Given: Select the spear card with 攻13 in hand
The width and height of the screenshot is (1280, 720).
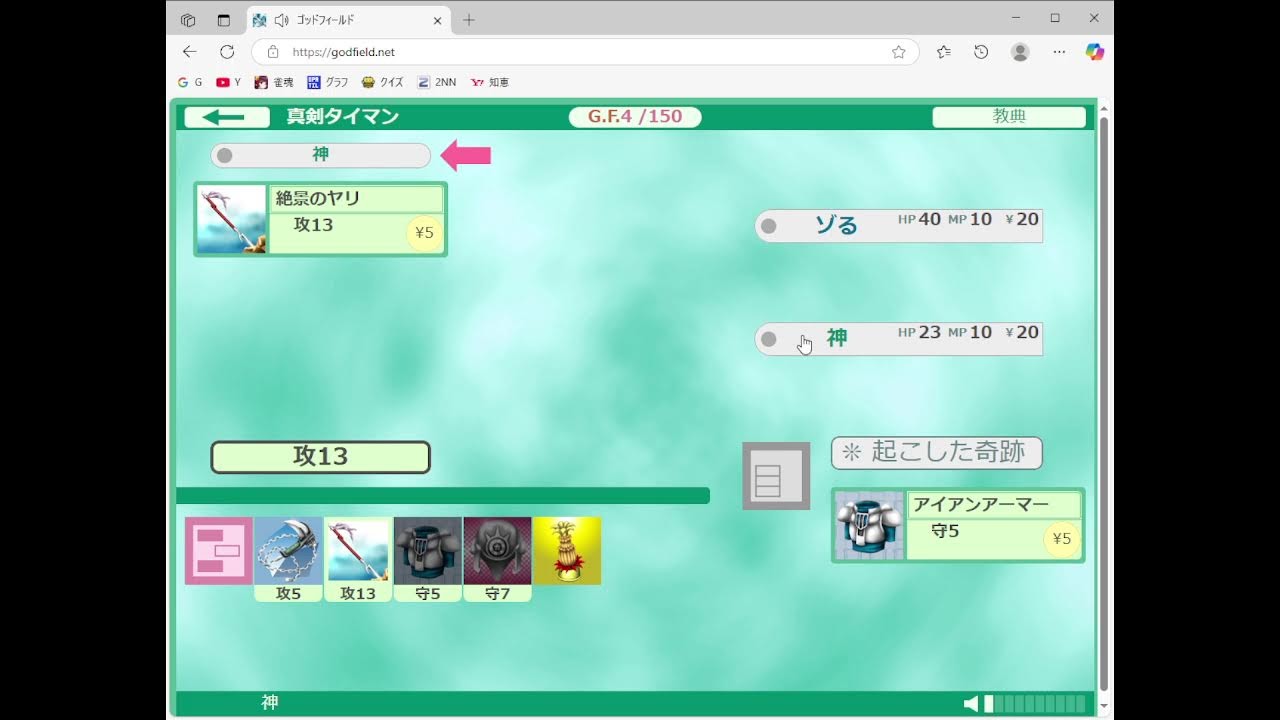Looking at the screenshot, I should coord(358,551).
